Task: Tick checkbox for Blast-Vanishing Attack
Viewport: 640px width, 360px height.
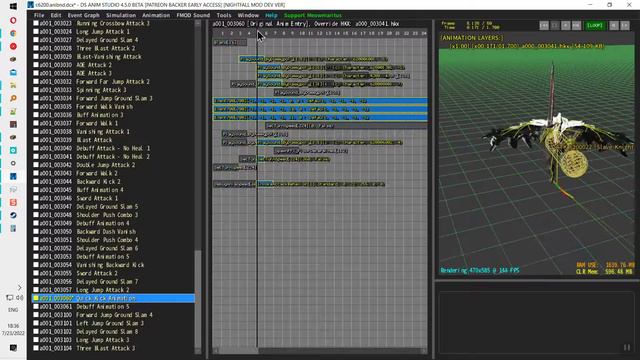Action: point(36,56)
